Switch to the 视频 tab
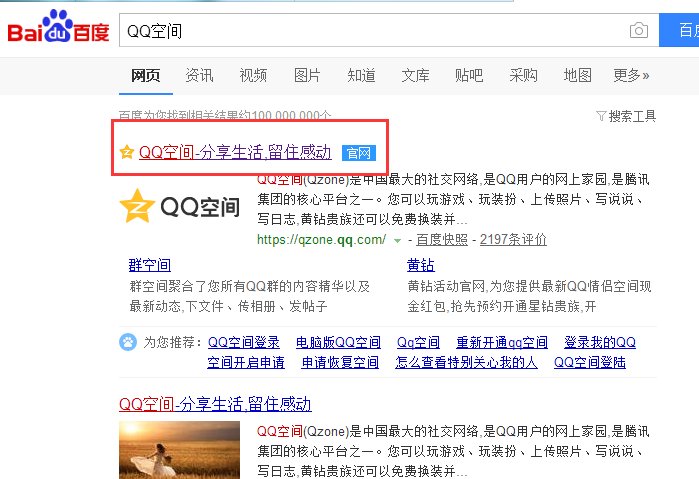Image resolution: width=699 pixels, height=479 pixels. tap(253, 75)
